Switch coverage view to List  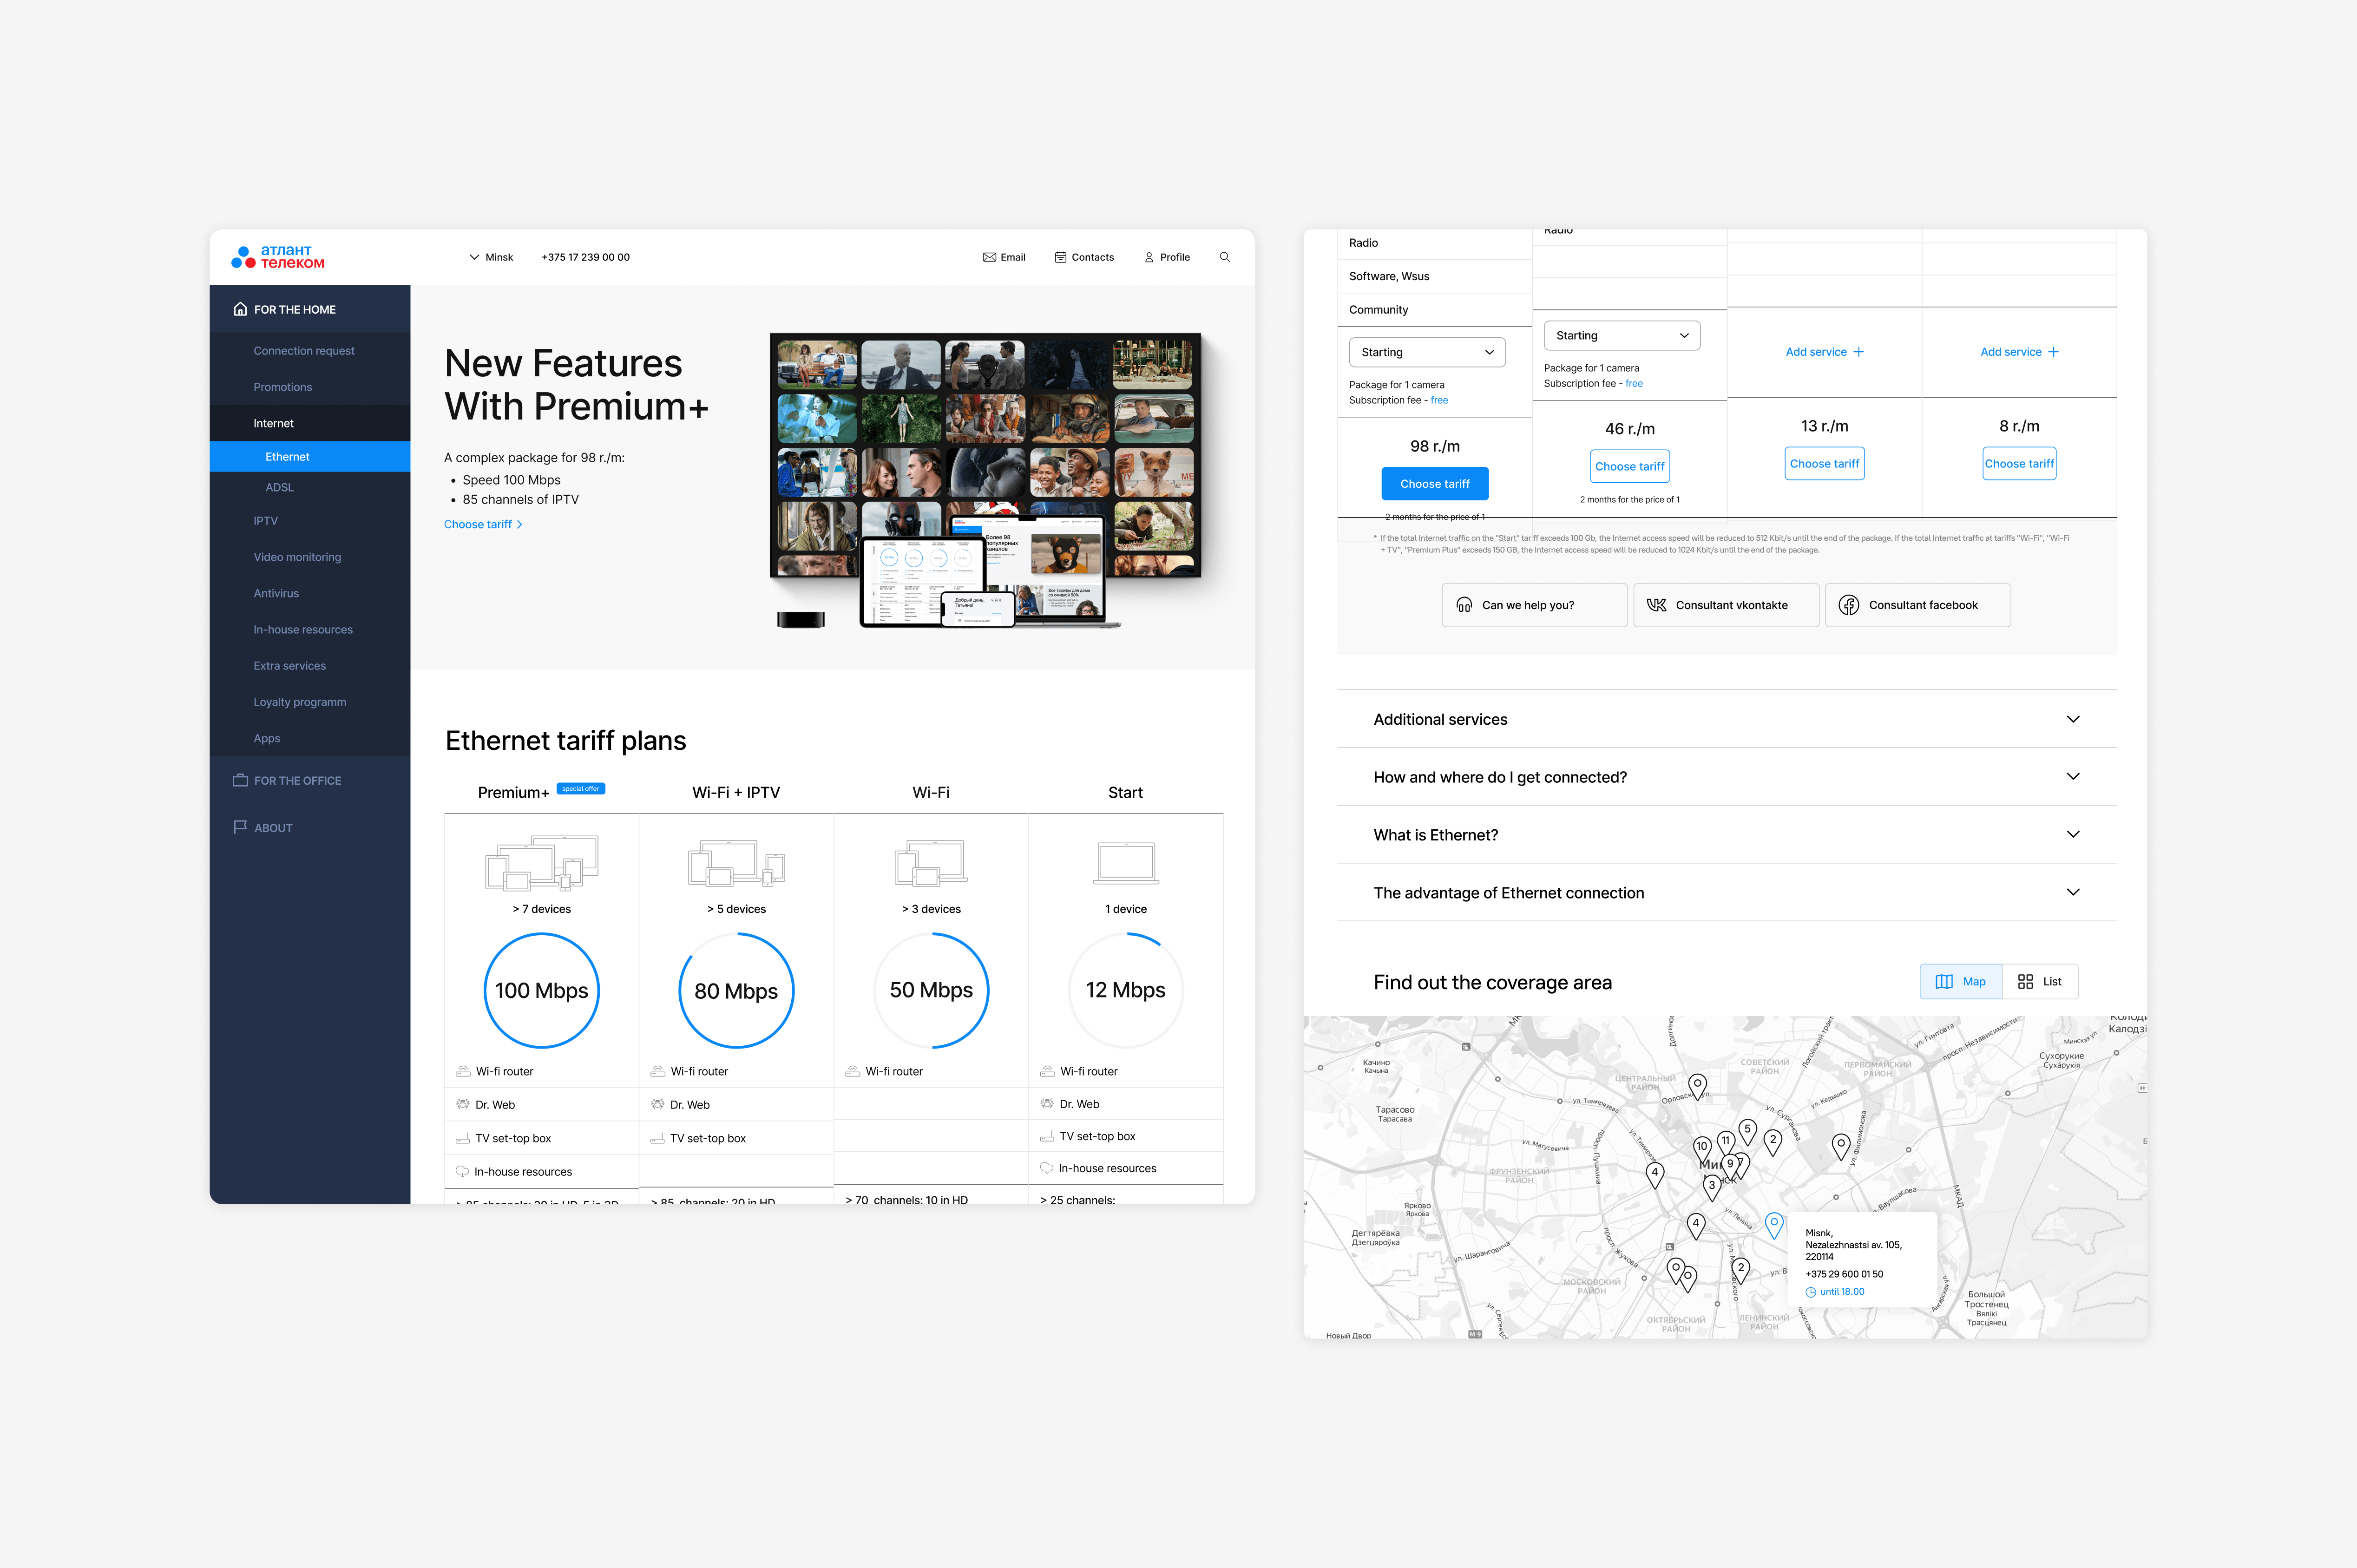click(2040, 981)
